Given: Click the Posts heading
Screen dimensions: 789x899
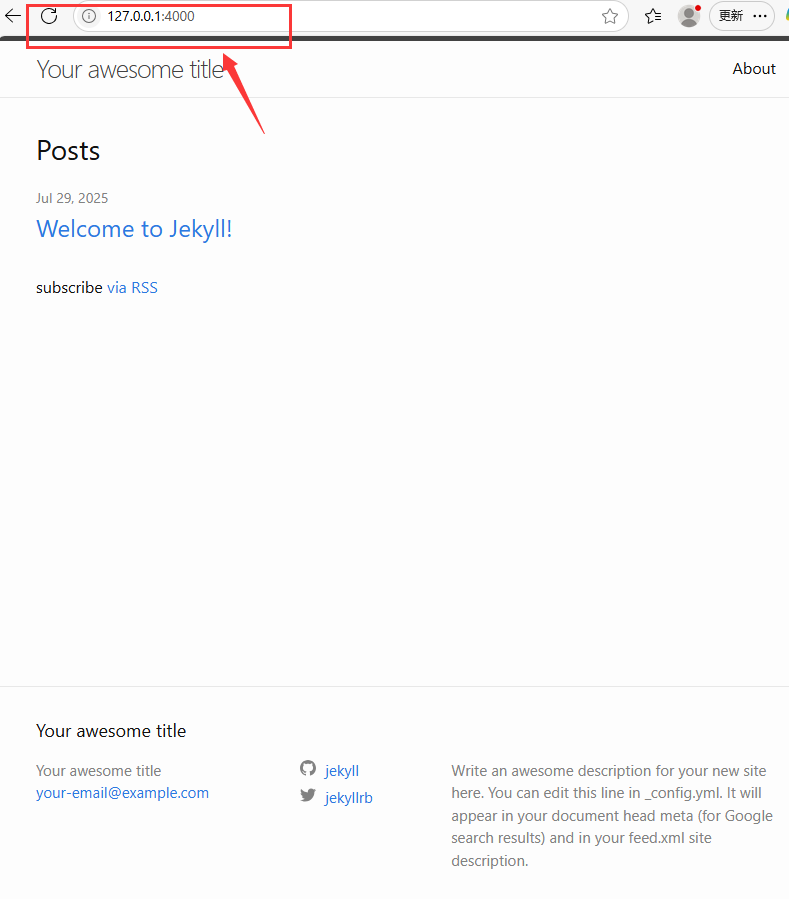Looking at the screenshot, I should tap(68, 151).
